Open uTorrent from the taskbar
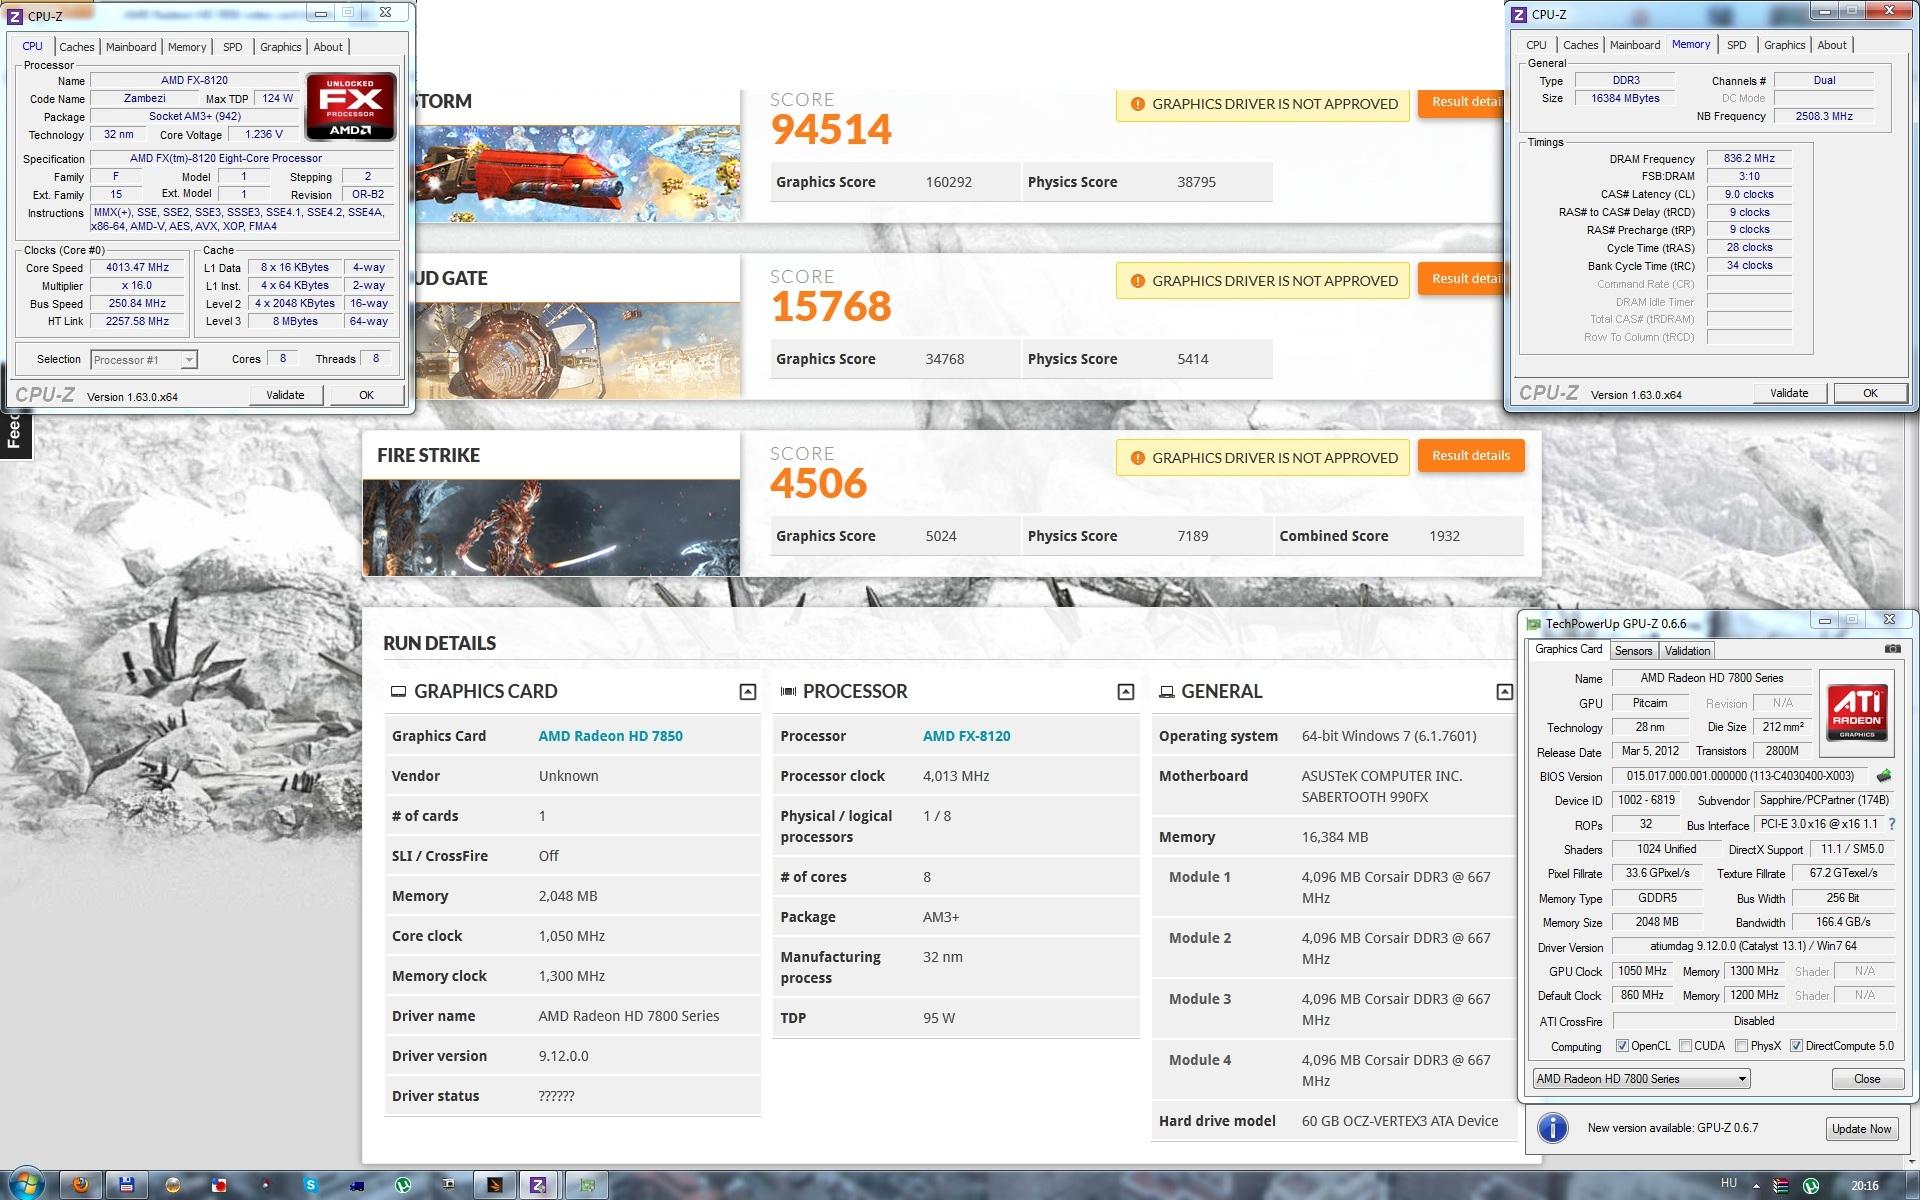The width and height of the screenshot is (1920, 1200). click(x=403, y=1185)
